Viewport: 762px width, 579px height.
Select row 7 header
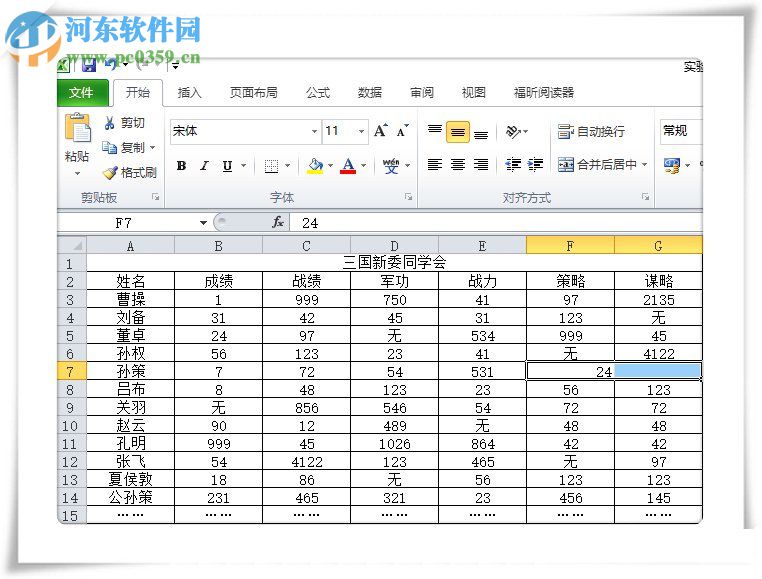(71, 372)
